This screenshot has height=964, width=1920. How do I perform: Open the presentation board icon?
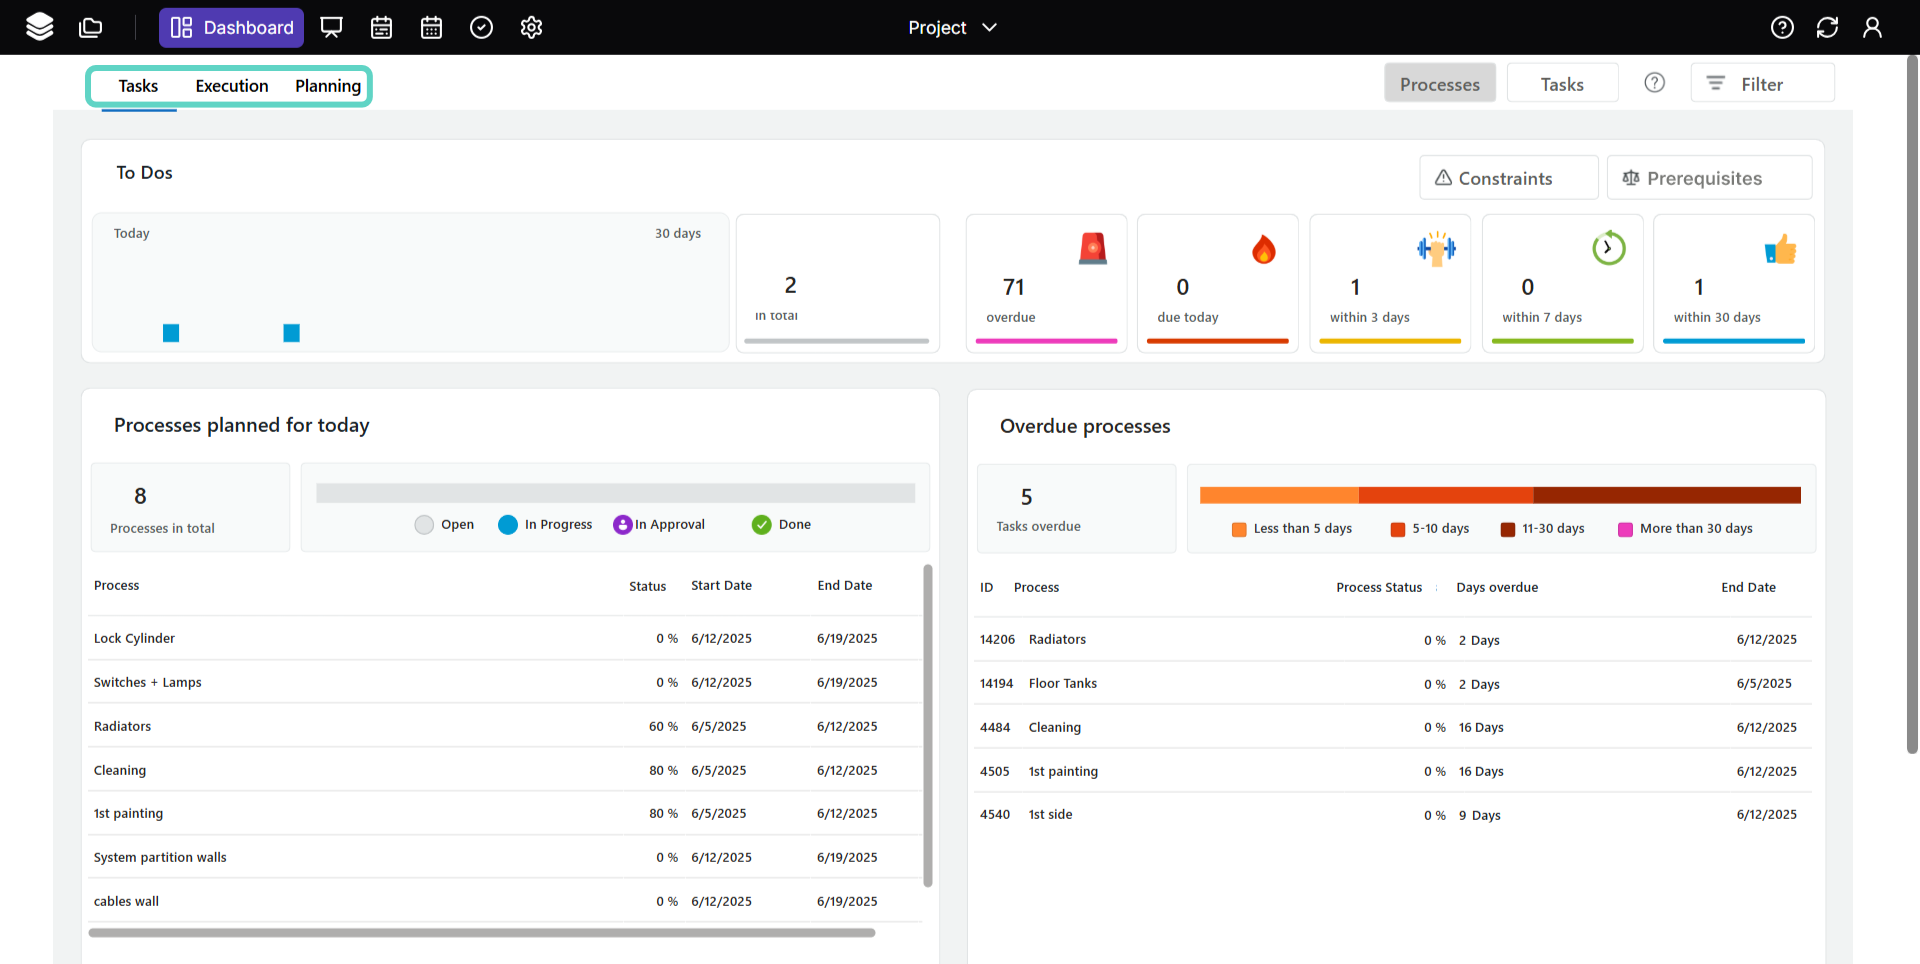coord(331,27)
